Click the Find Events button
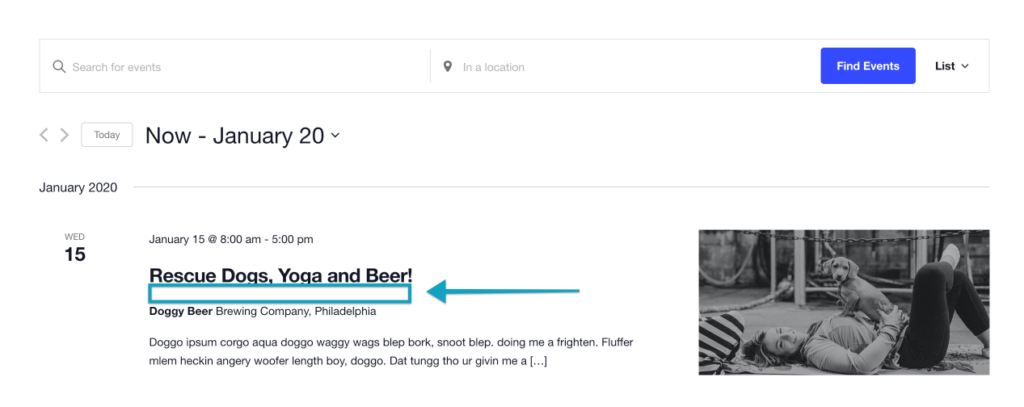Screen dimensions: 1024x407 pyautogui.click(x=868, y=66)
